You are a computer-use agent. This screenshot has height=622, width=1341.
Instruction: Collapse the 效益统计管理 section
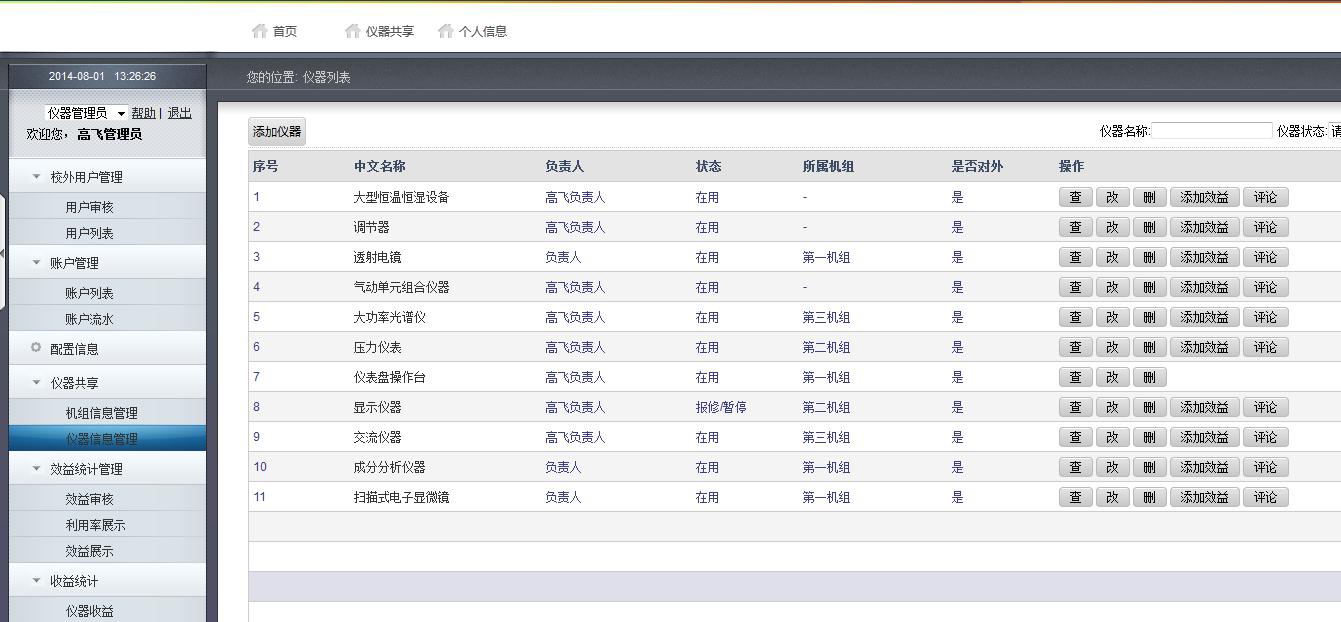[37, 469]
